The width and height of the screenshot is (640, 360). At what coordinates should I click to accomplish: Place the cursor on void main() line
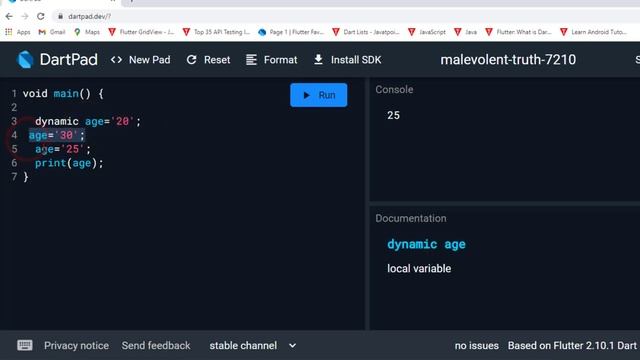click(x=63, y=93)
